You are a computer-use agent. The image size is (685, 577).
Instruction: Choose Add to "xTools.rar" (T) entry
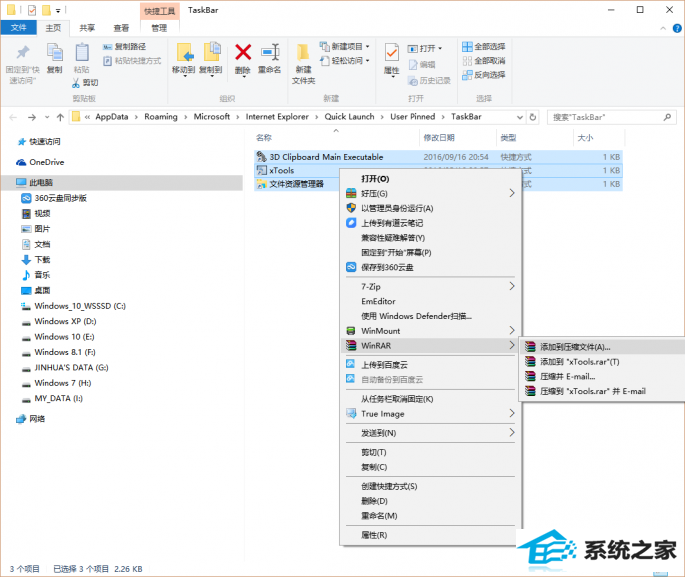[x=604, y=362]
